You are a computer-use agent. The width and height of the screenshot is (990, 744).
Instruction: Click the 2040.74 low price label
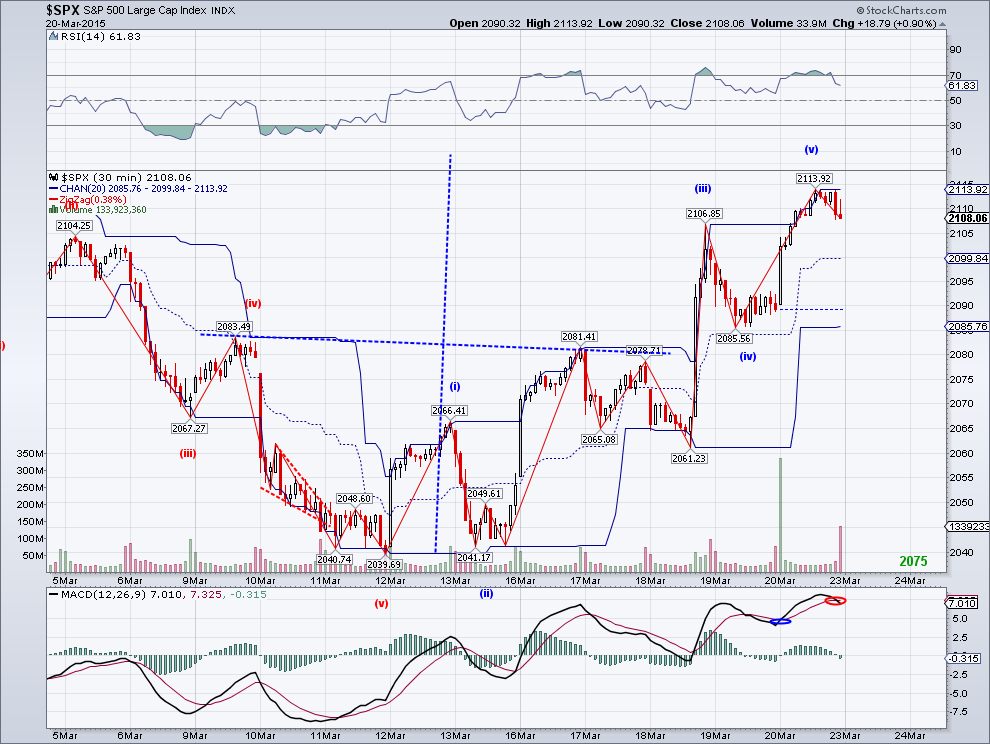(x=334, y=559)
